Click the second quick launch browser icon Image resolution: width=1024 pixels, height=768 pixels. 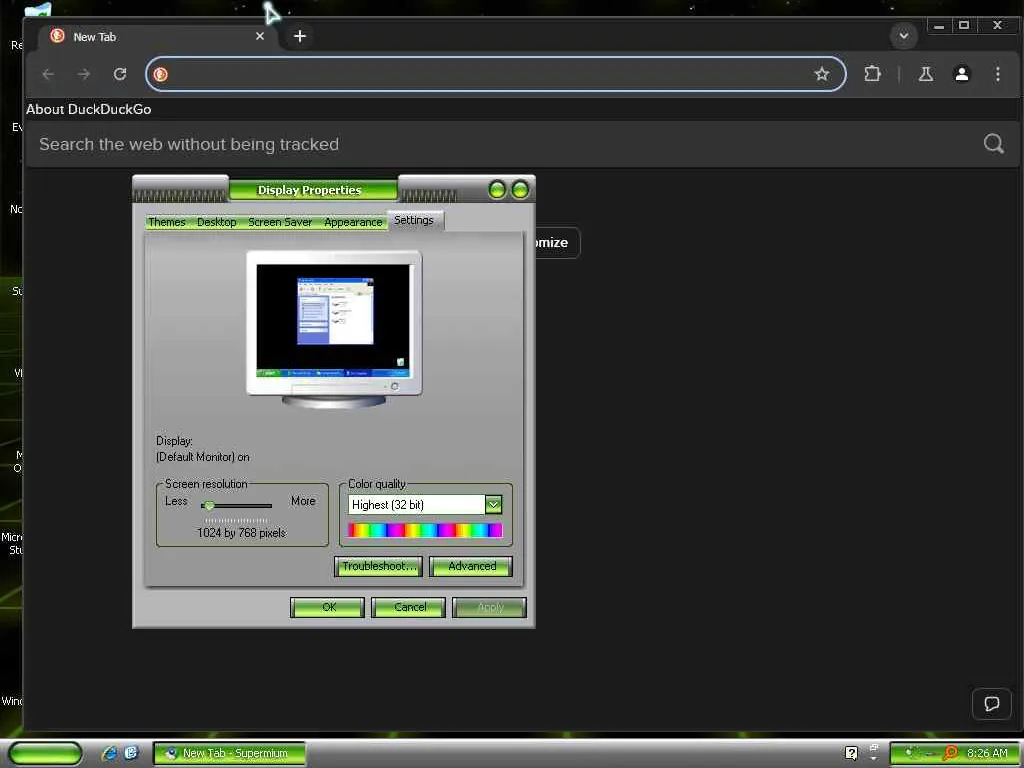tap(131, 753)
